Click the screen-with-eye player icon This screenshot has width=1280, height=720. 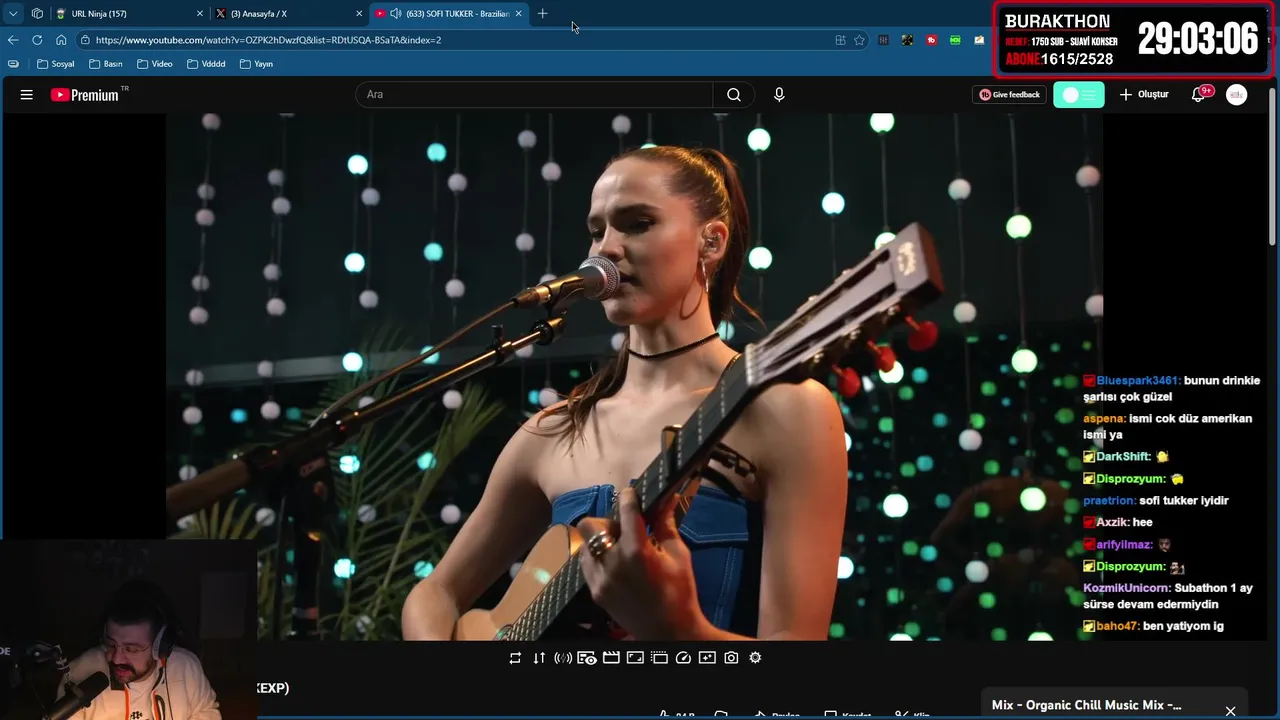tap(587, 658)
